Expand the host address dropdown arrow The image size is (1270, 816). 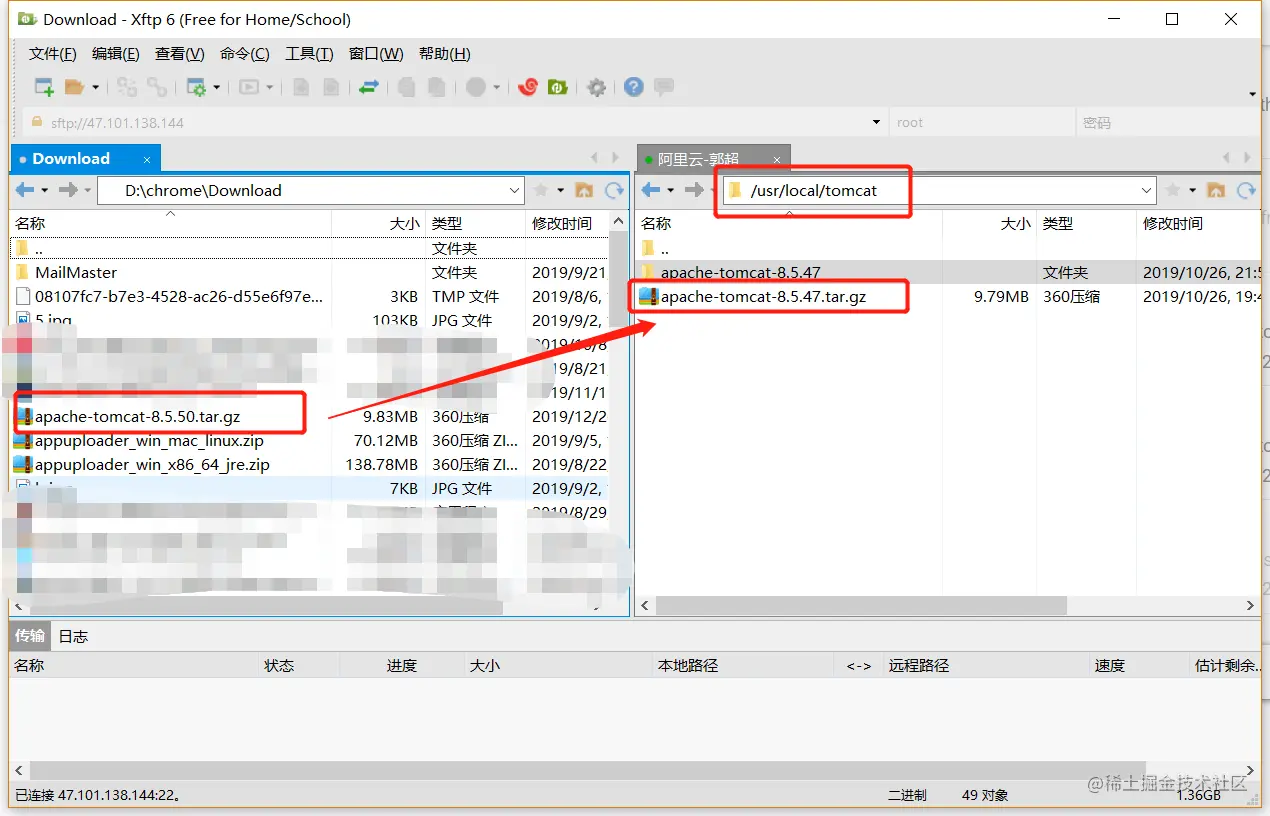pyautogui.click(x=877, y=123)
